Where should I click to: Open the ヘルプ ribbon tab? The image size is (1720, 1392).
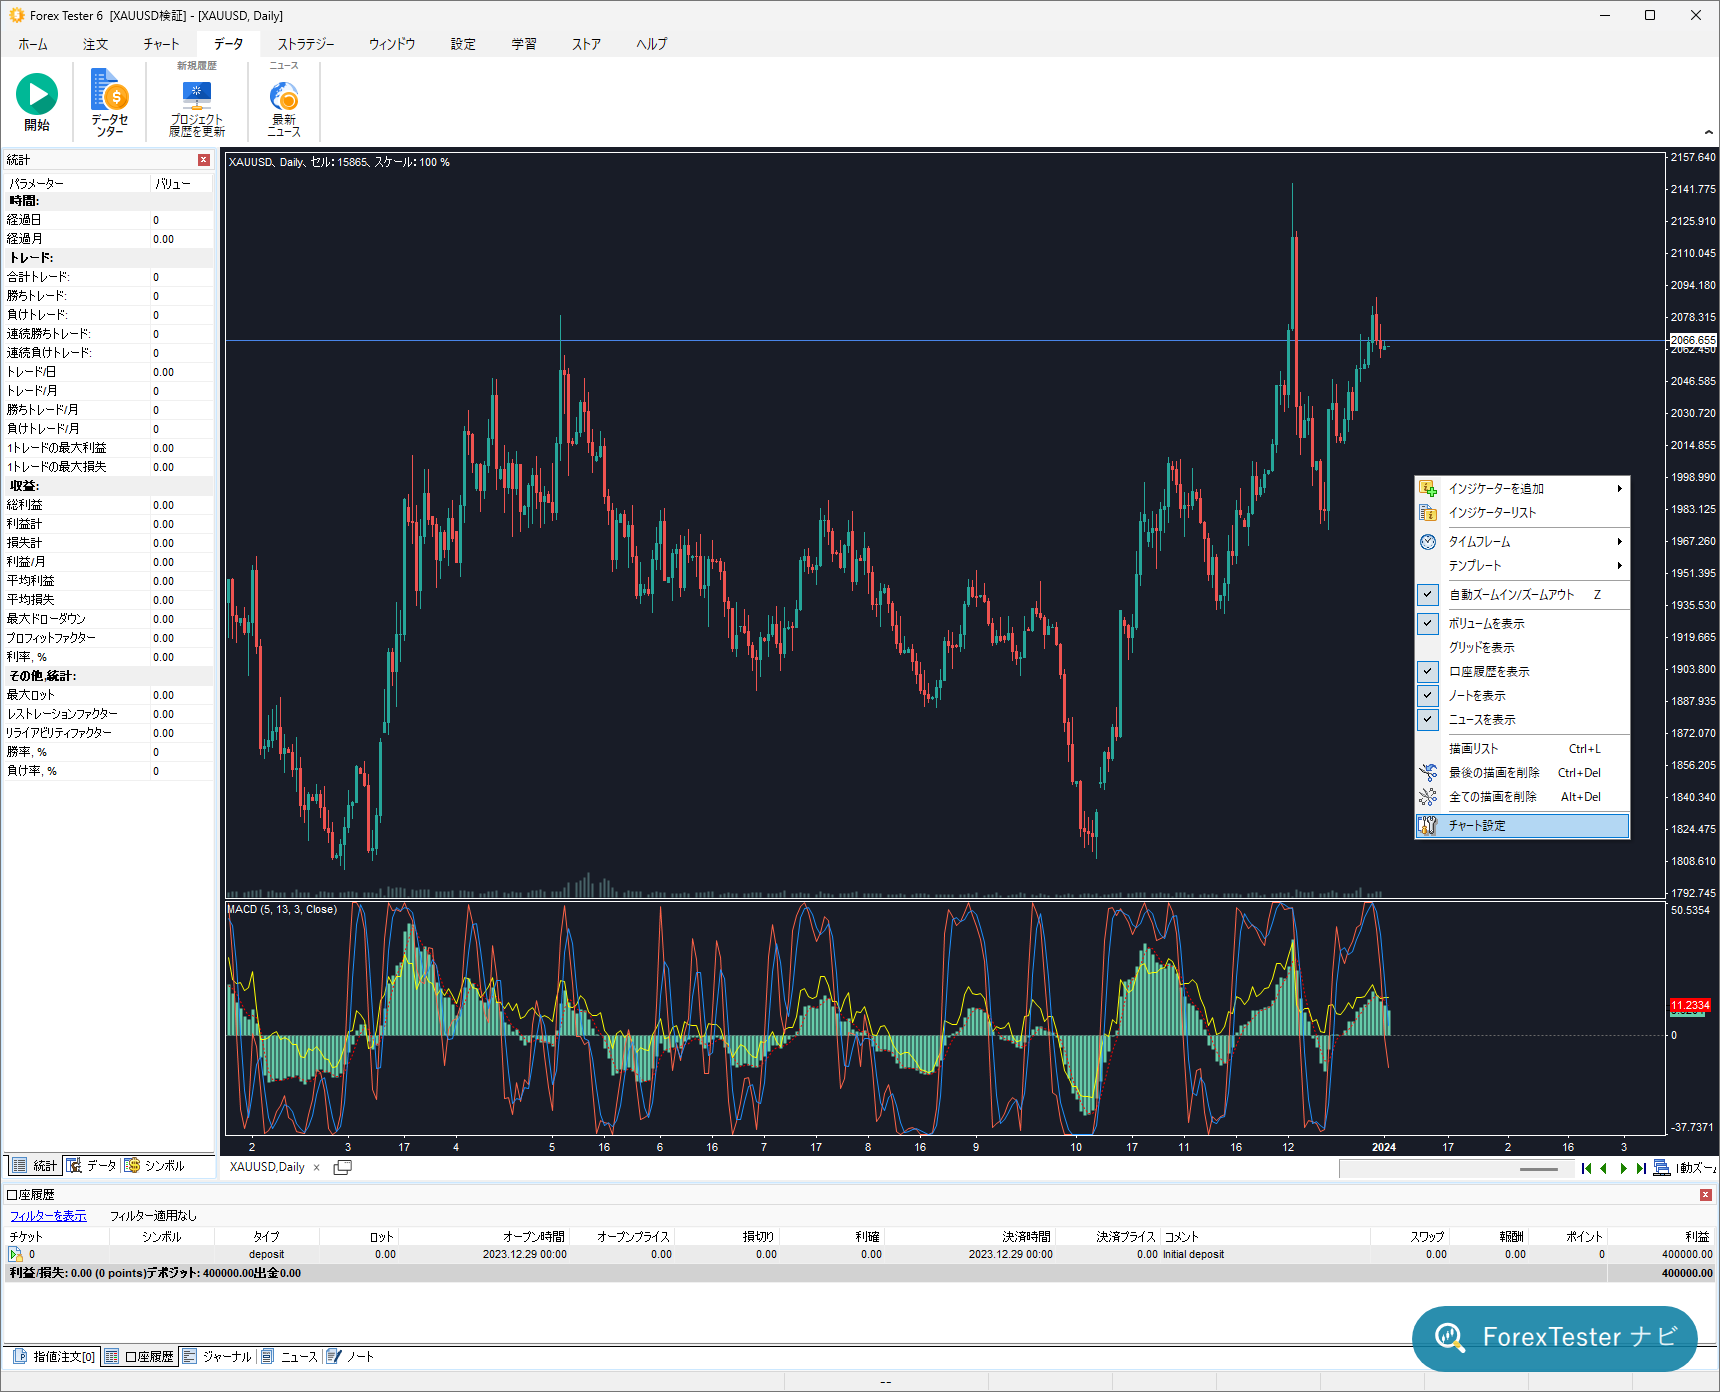point(652,44)
